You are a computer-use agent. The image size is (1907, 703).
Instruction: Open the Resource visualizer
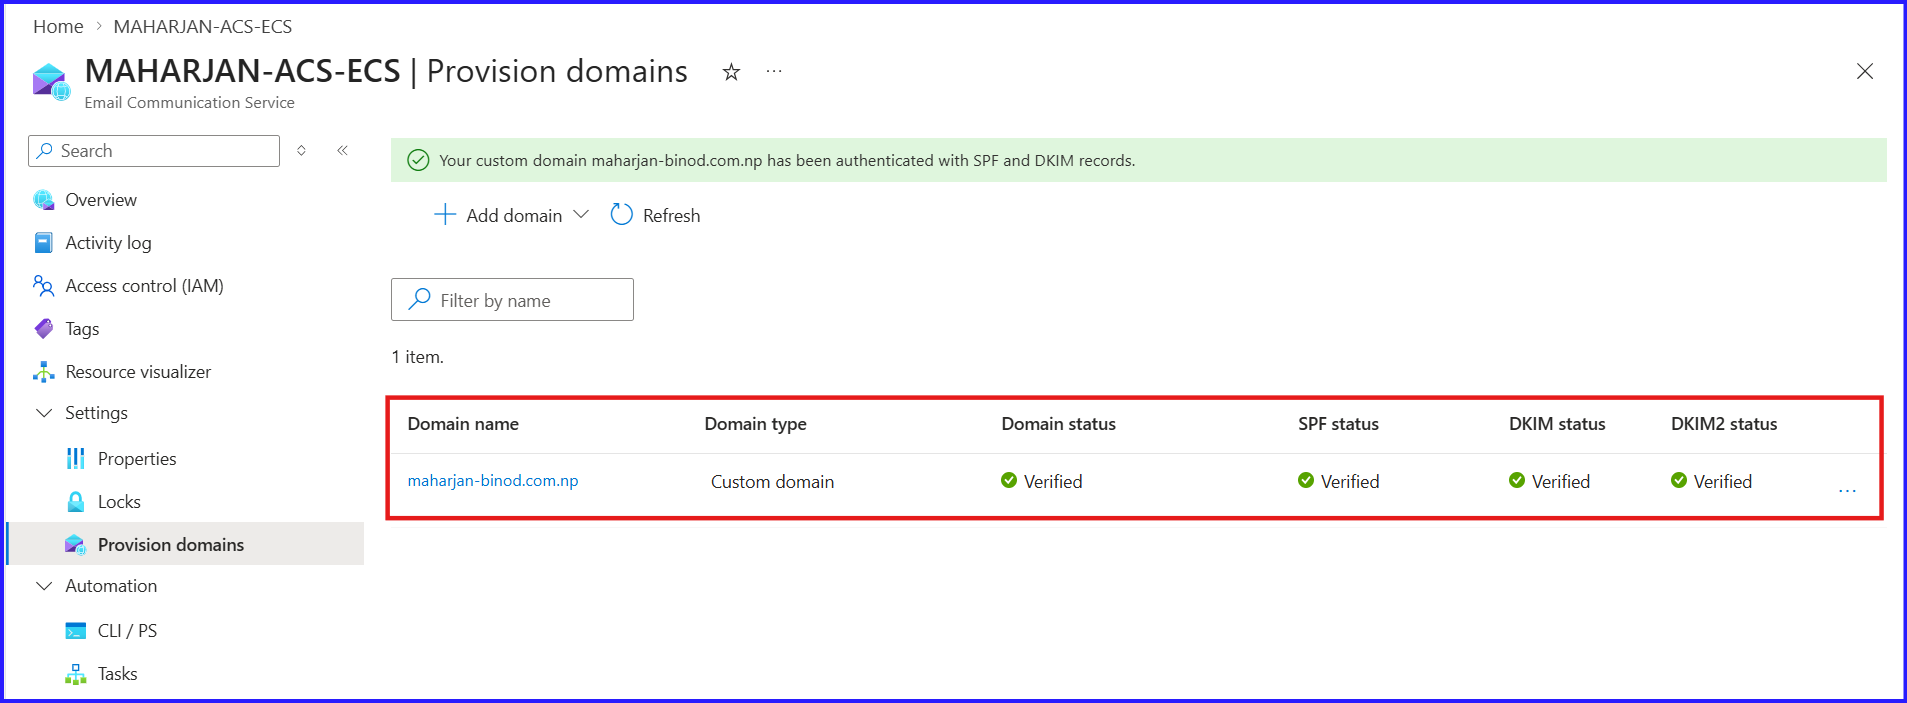42,371
